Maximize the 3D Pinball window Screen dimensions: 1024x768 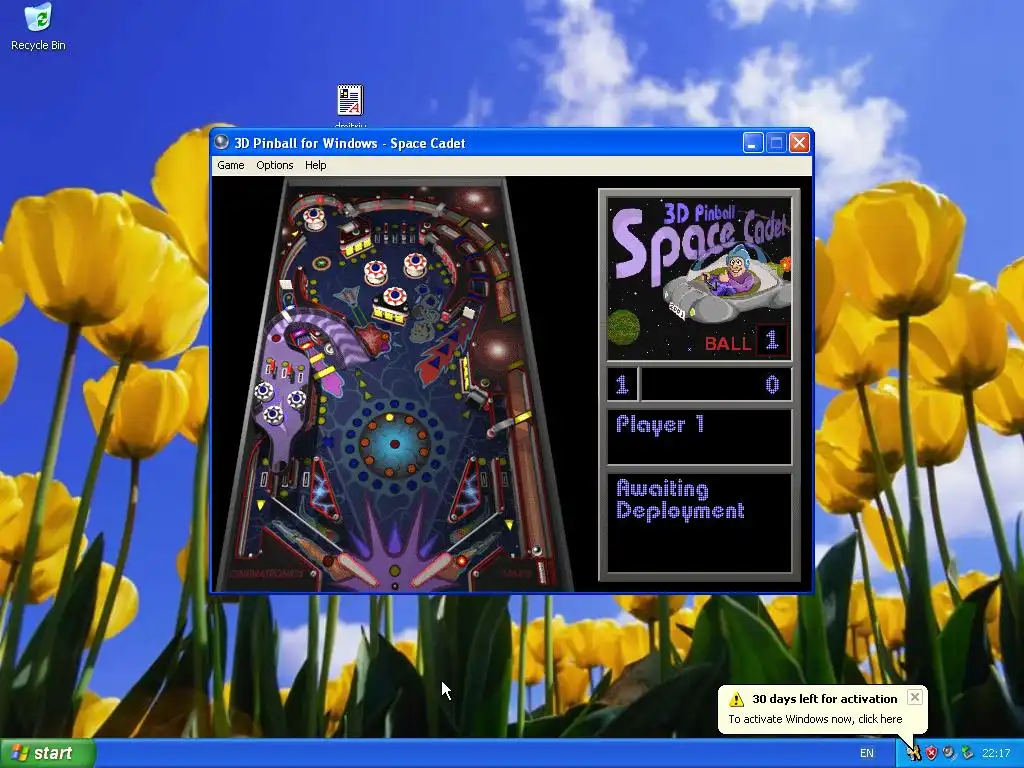(776, 143)
